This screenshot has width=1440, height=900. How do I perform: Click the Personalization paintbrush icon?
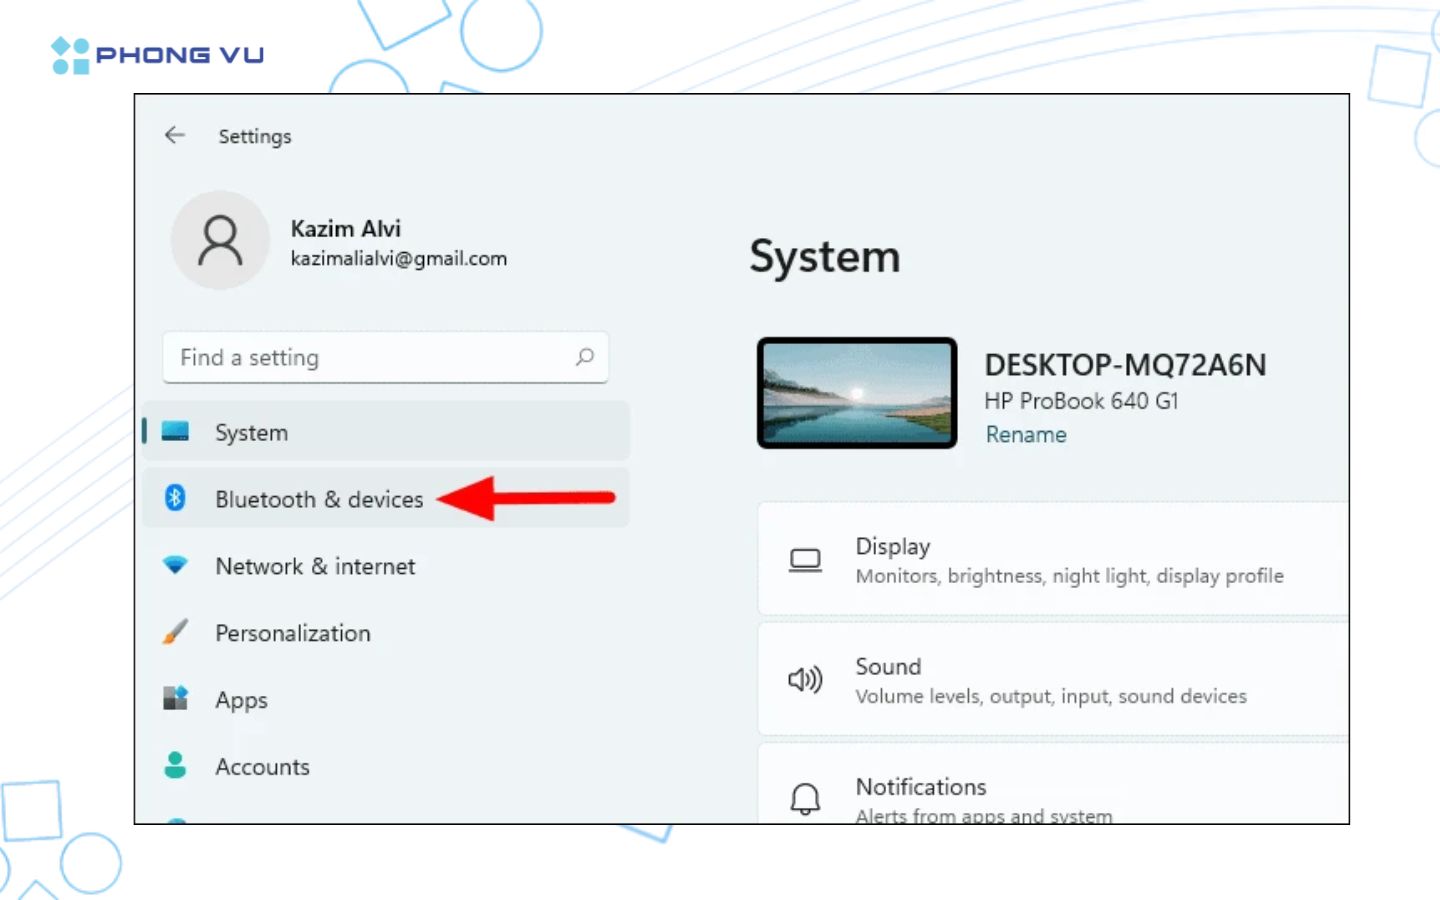[175, 633]
